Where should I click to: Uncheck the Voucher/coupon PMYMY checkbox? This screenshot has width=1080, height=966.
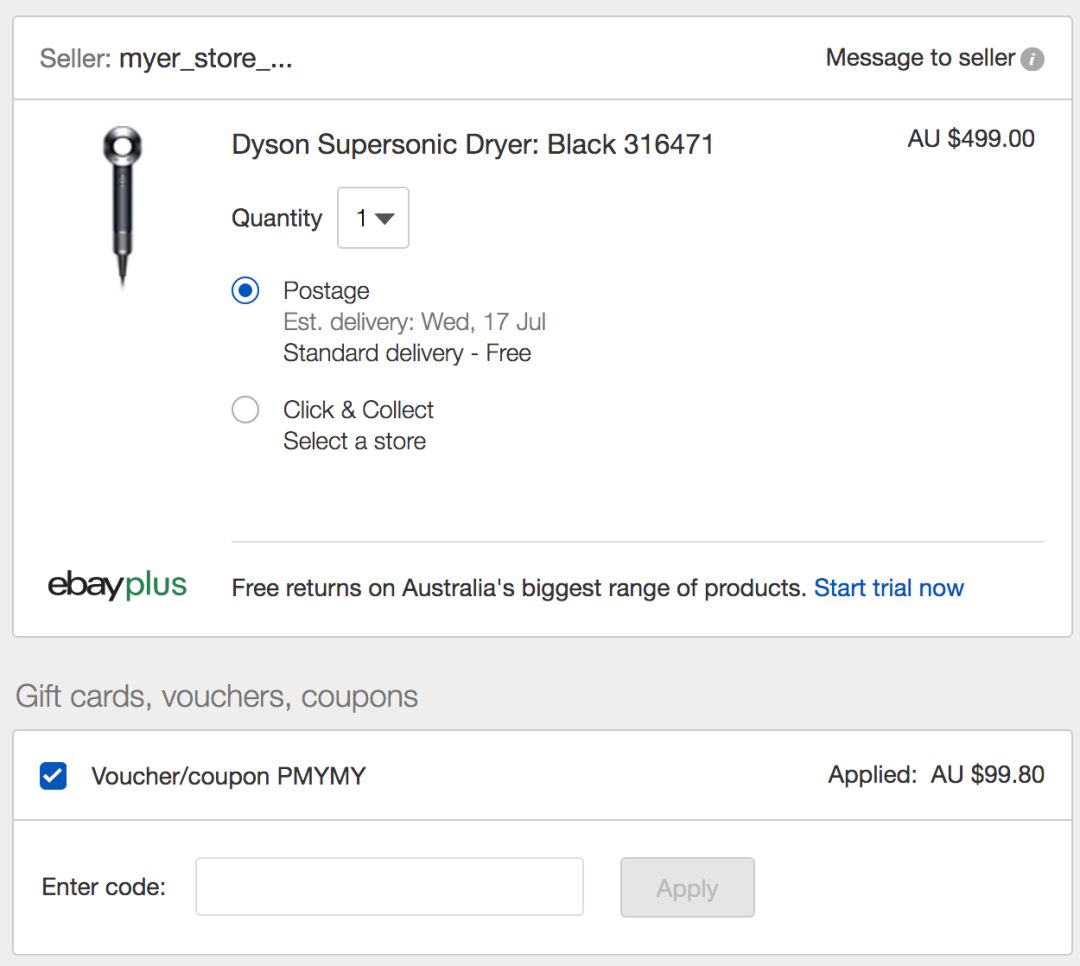pyautogui.click(x=53, y=775)
